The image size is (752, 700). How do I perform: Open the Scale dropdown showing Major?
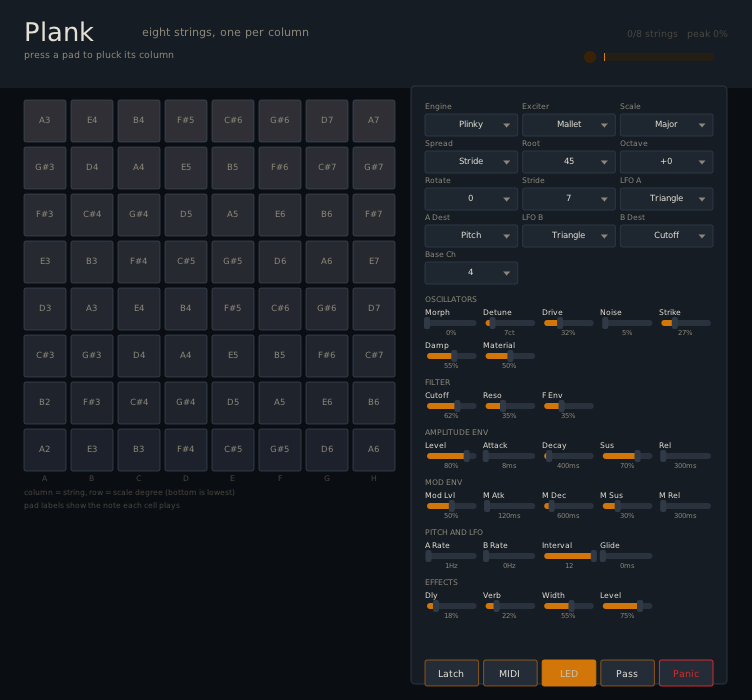[666, 125]
